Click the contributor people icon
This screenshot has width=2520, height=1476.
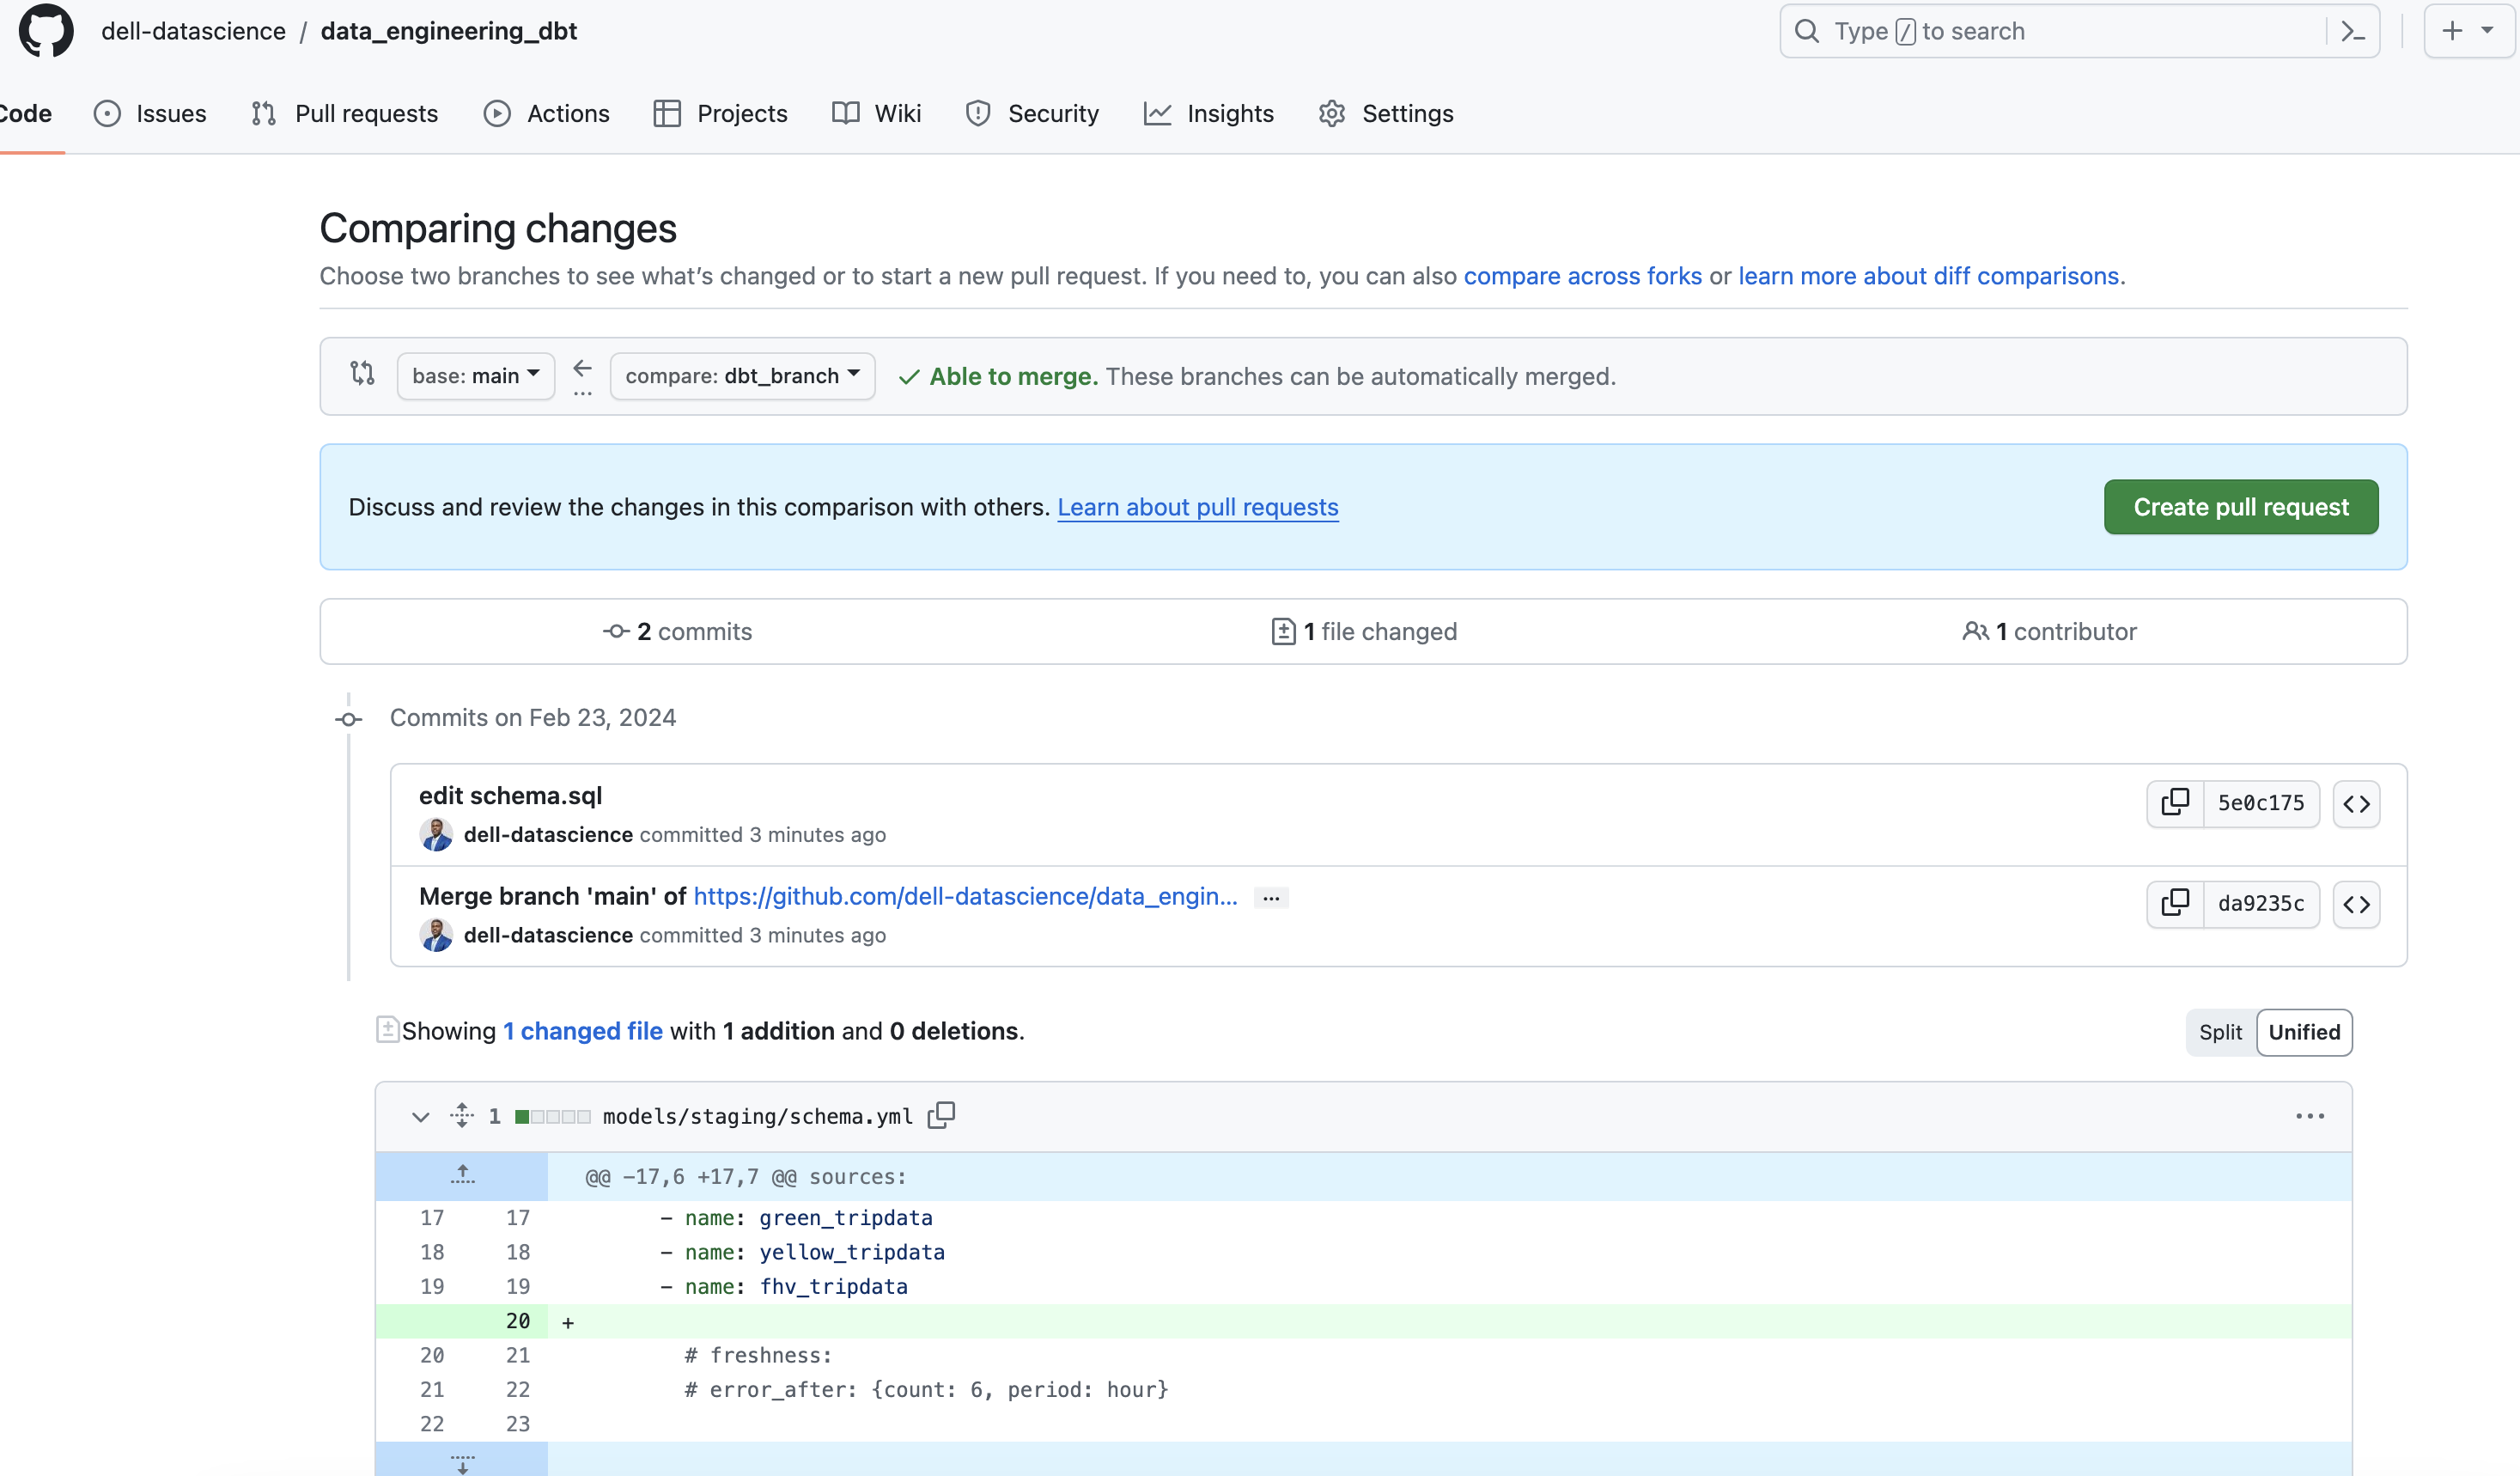point(1975,631)
